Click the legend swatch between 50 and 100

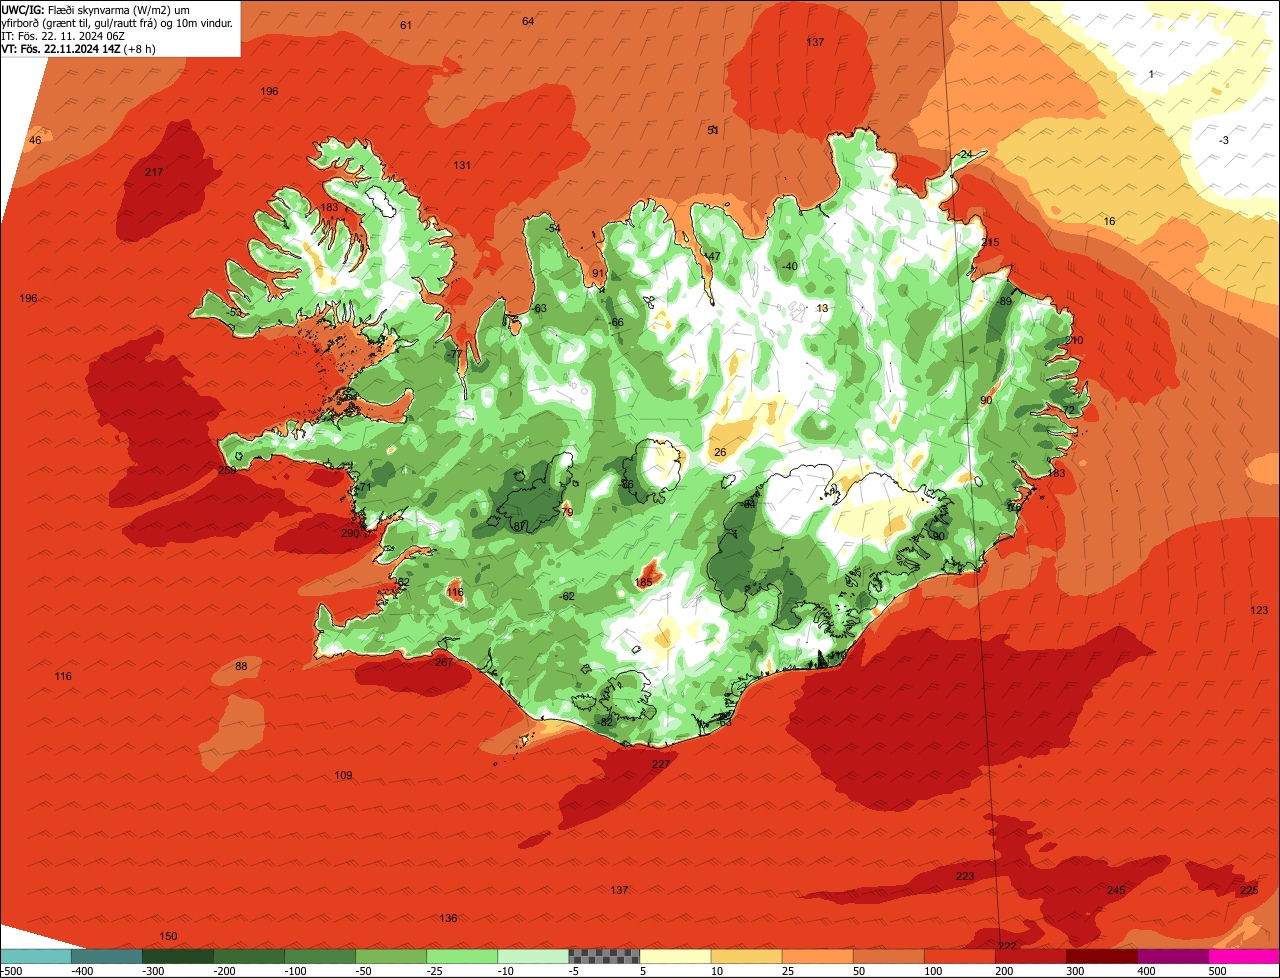pos(888,956)
